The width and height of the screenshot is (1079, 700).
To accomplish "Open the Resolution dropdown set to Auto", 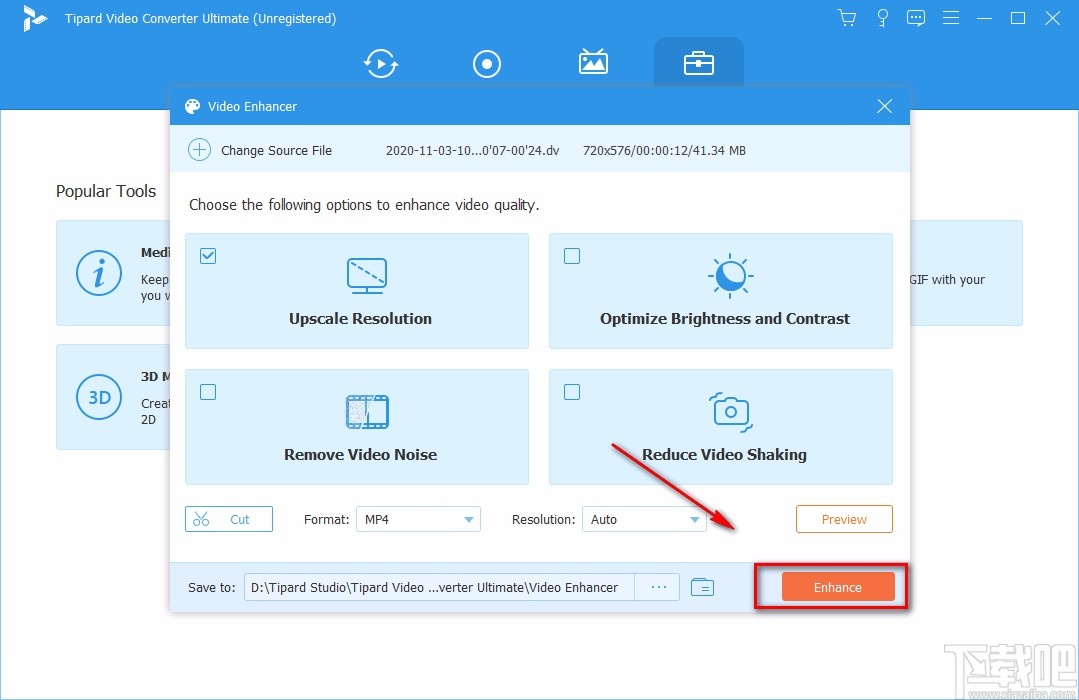I will click(x=644, y=519).
